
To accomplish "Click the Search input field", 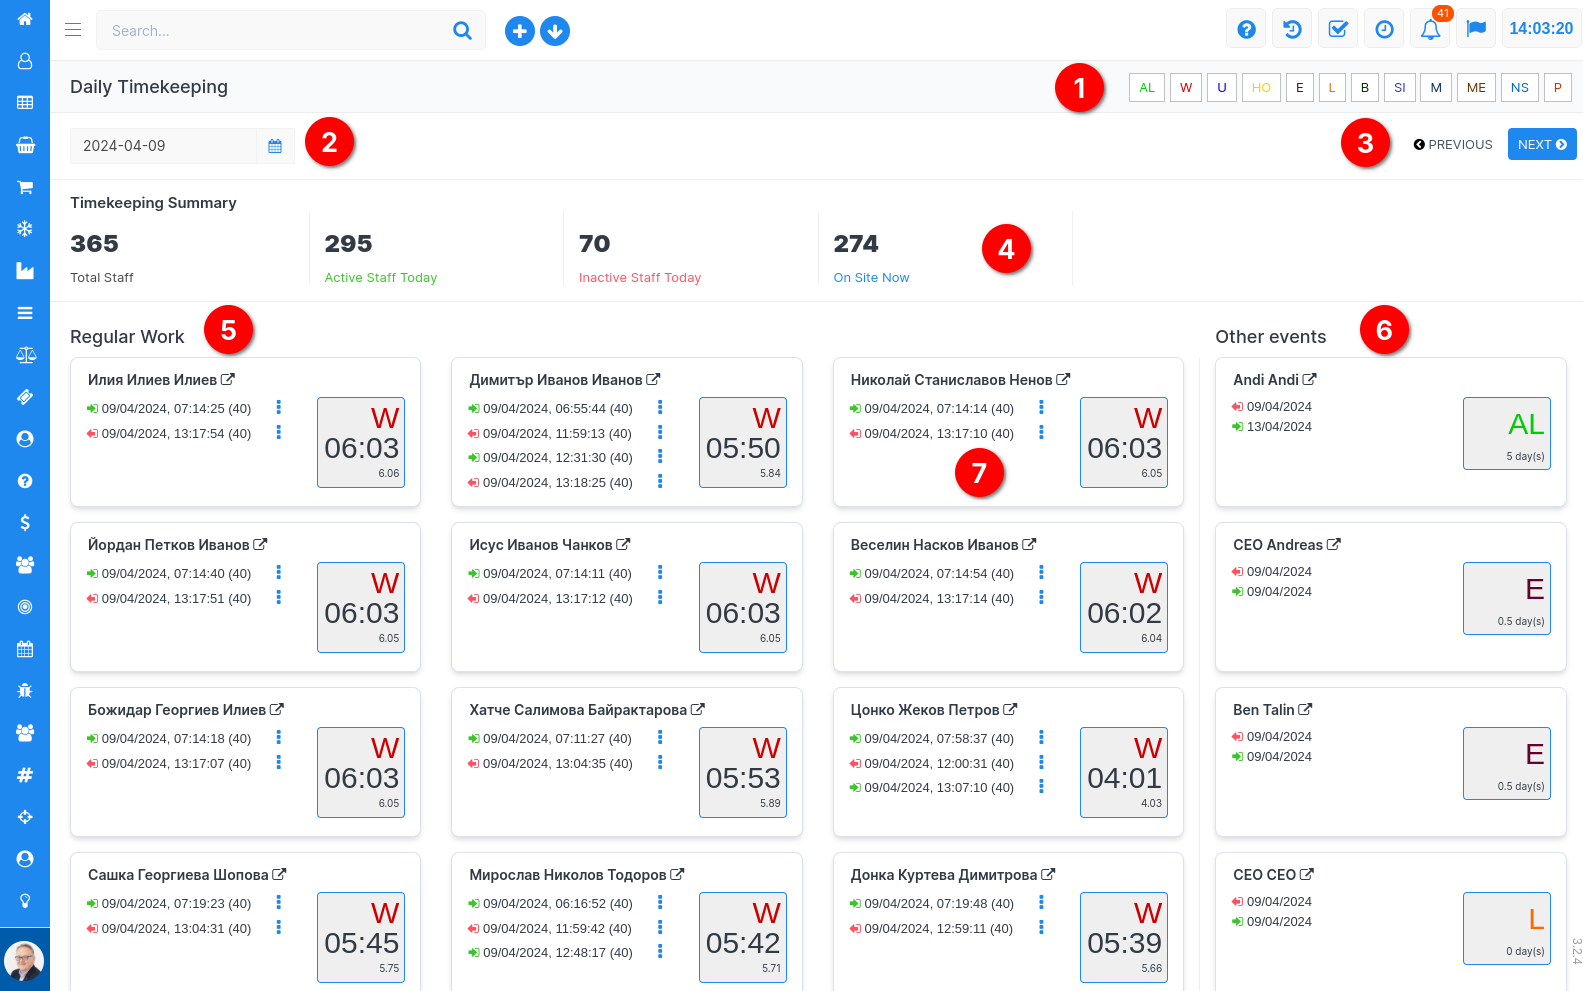I will point(275,31).
